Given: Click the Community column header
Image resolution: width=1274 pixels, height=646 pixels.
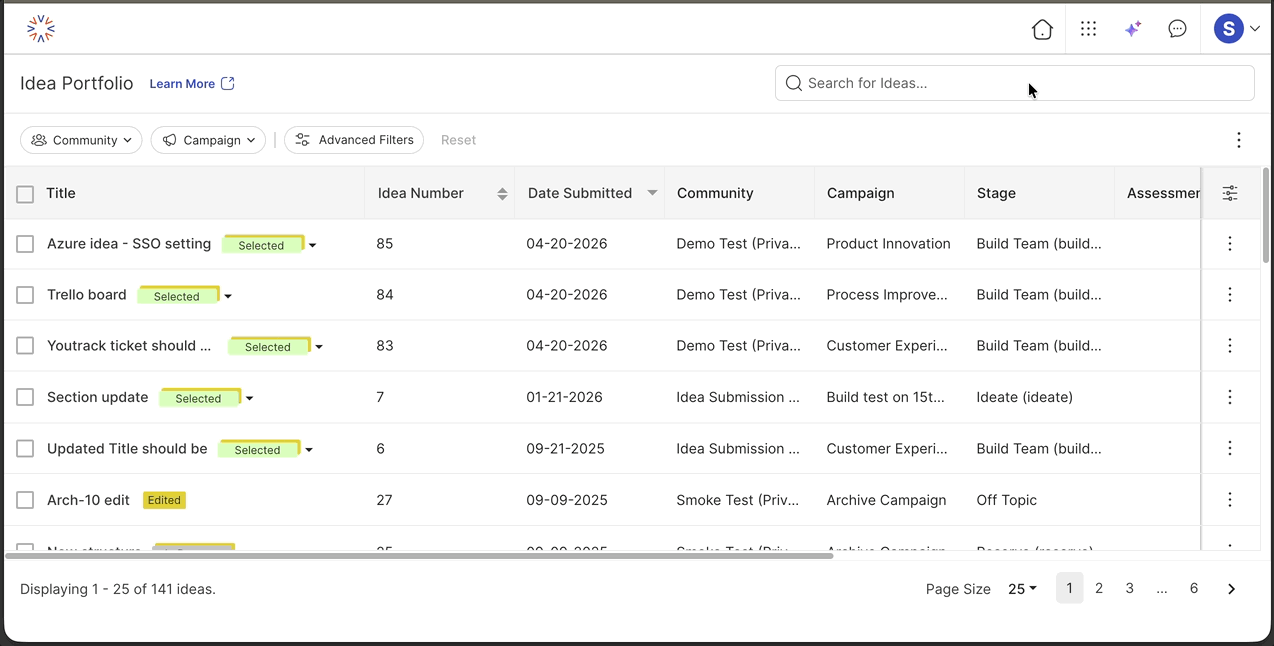Looking at the screenshot, I should 715,193.
